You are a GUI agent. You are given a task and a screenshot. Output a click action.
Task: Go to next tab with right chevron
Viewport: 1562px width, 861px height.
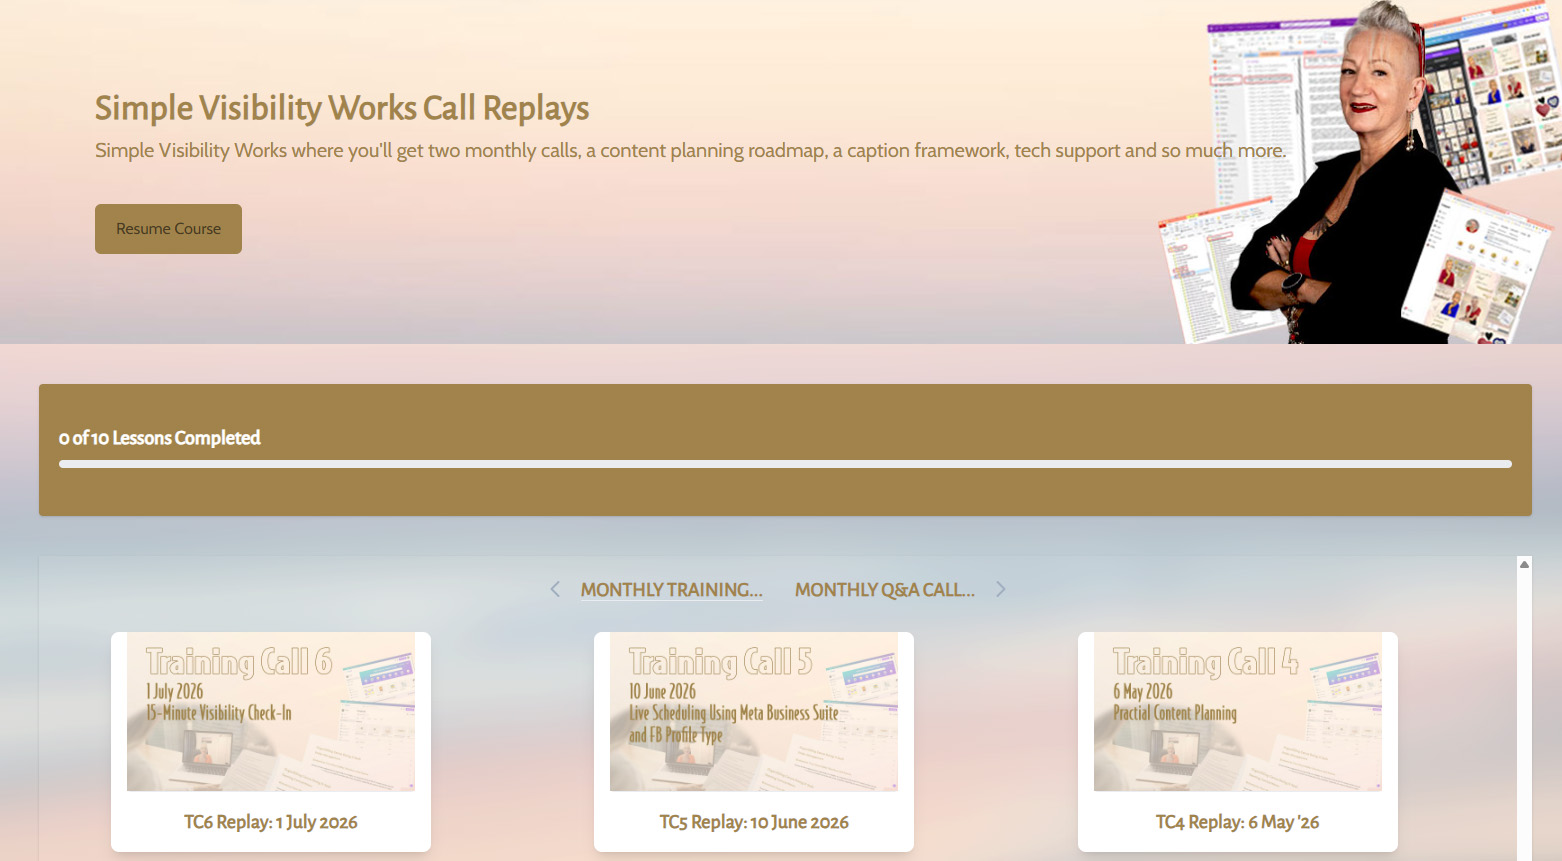click(1000, 590)
